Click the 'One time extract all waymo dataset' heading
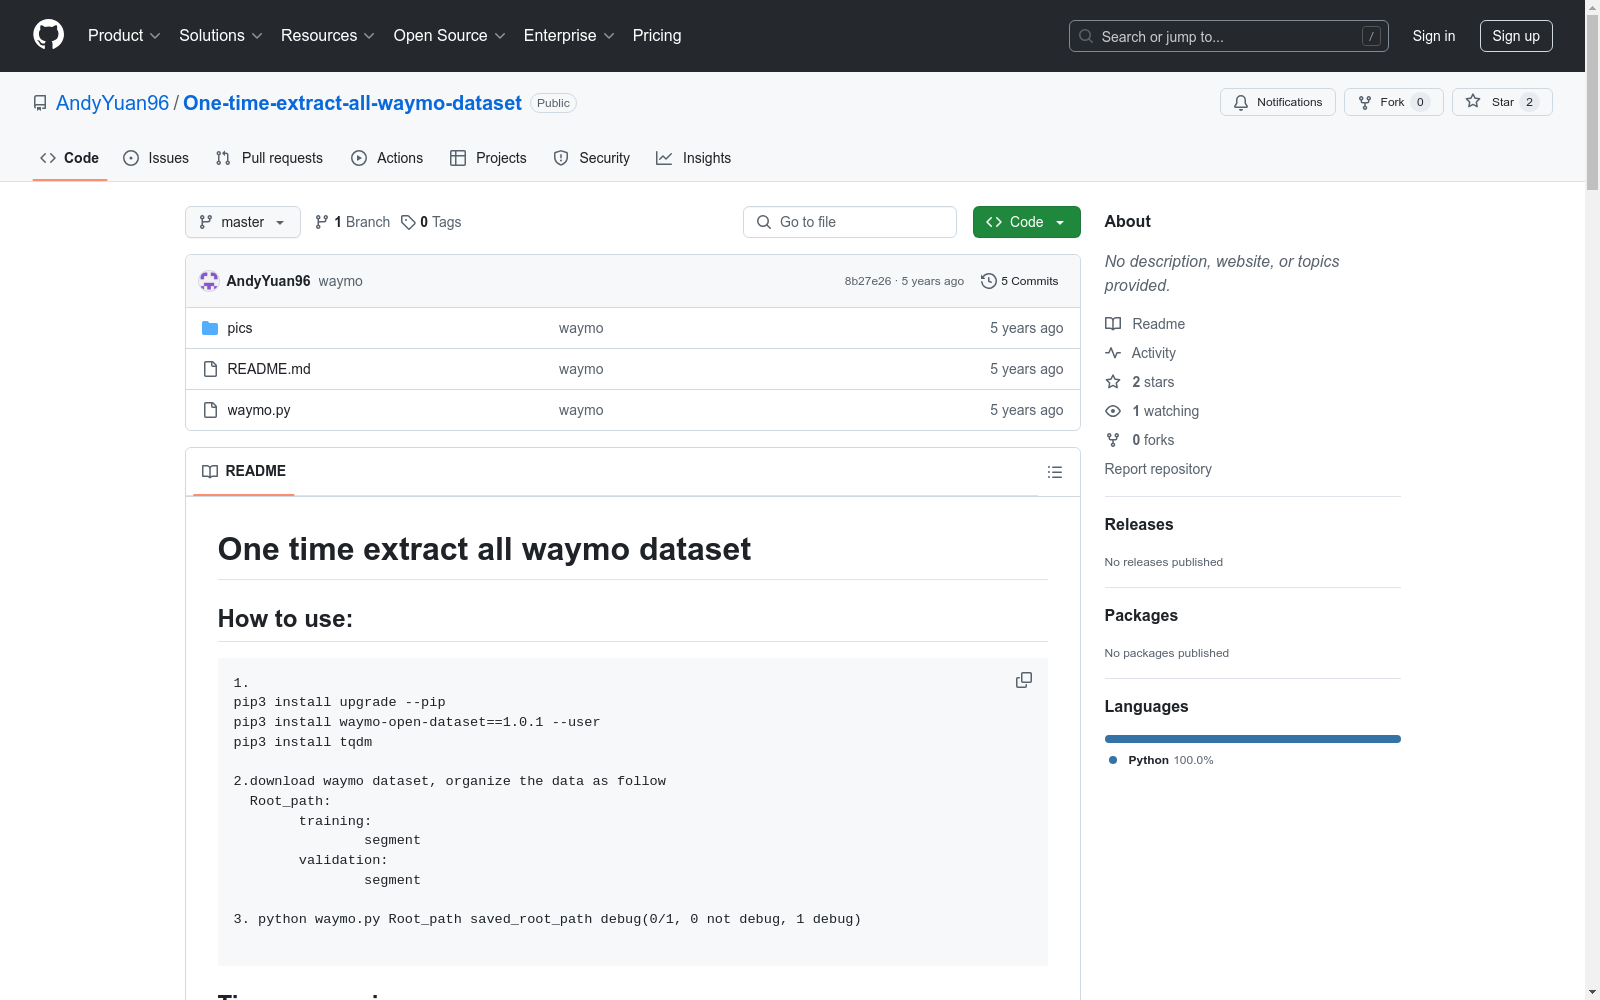This screenshot has width=1600, height=1000. pos(484,549)
